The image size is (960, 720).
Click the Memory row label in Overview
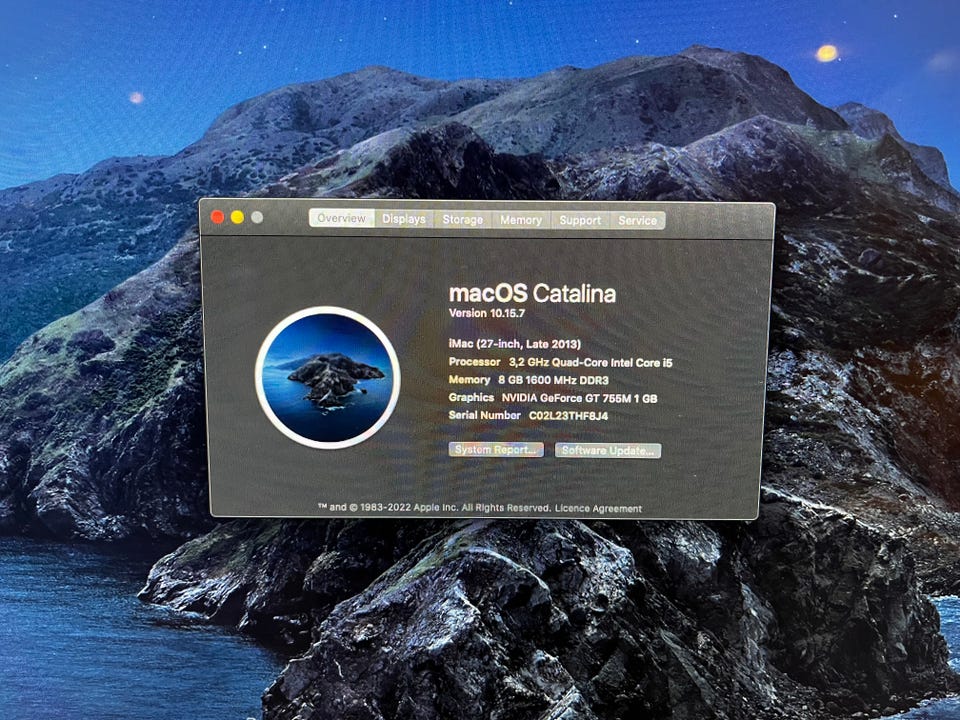click(470, 380)
